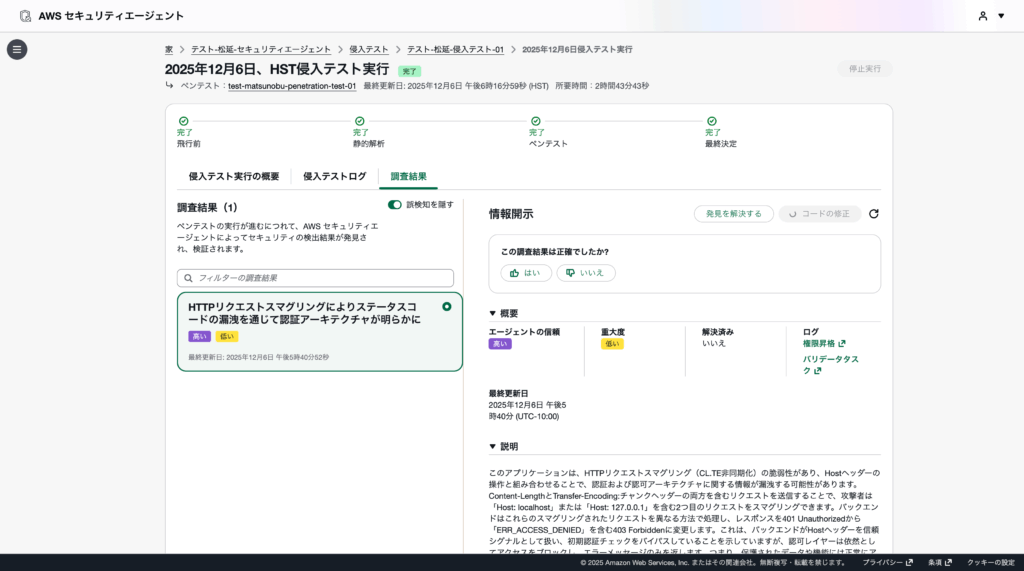
Task: Click the フィルターの調査結果 search field
Action: [x=315, y=277]
